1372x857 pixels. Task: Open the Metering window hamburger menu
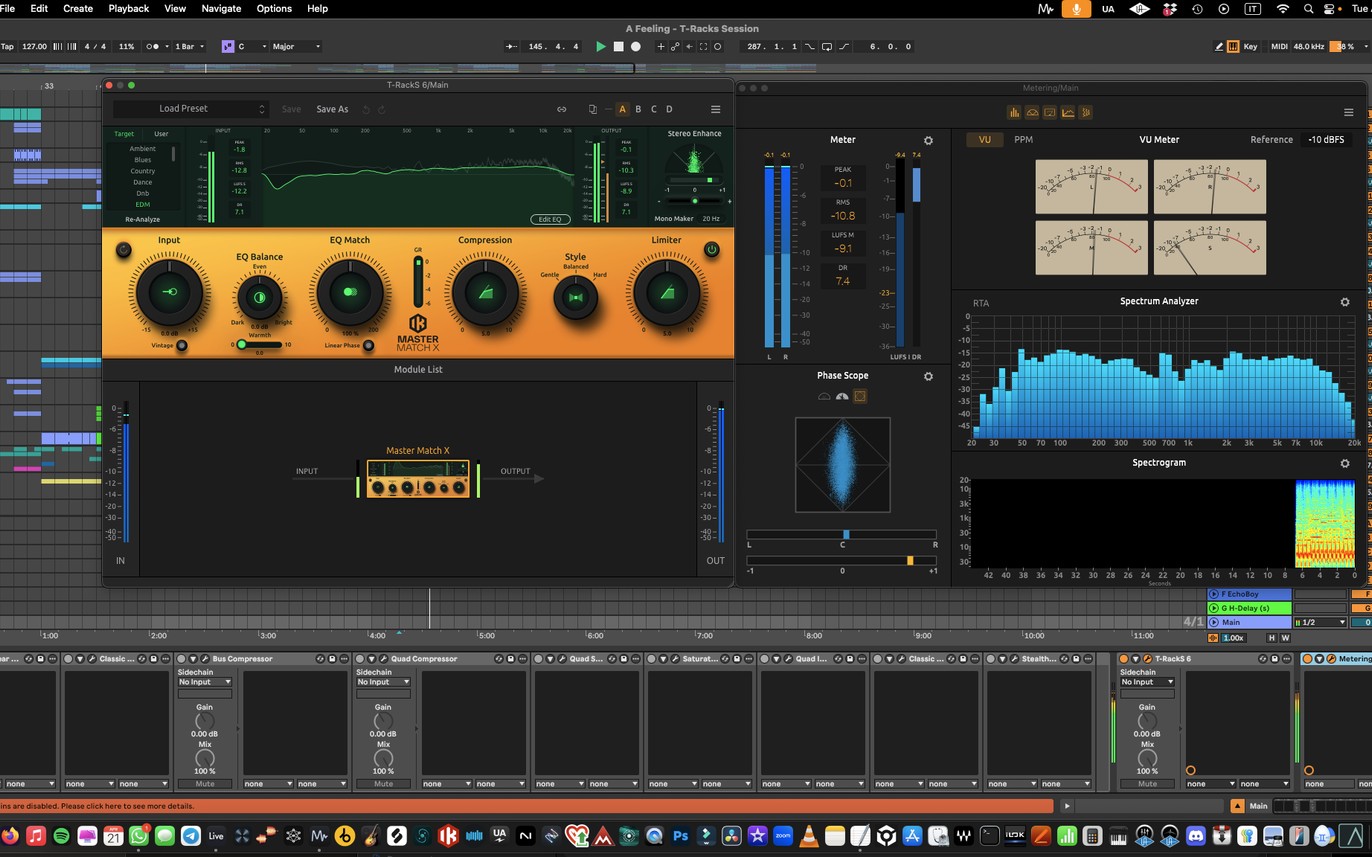point(1348,113)
